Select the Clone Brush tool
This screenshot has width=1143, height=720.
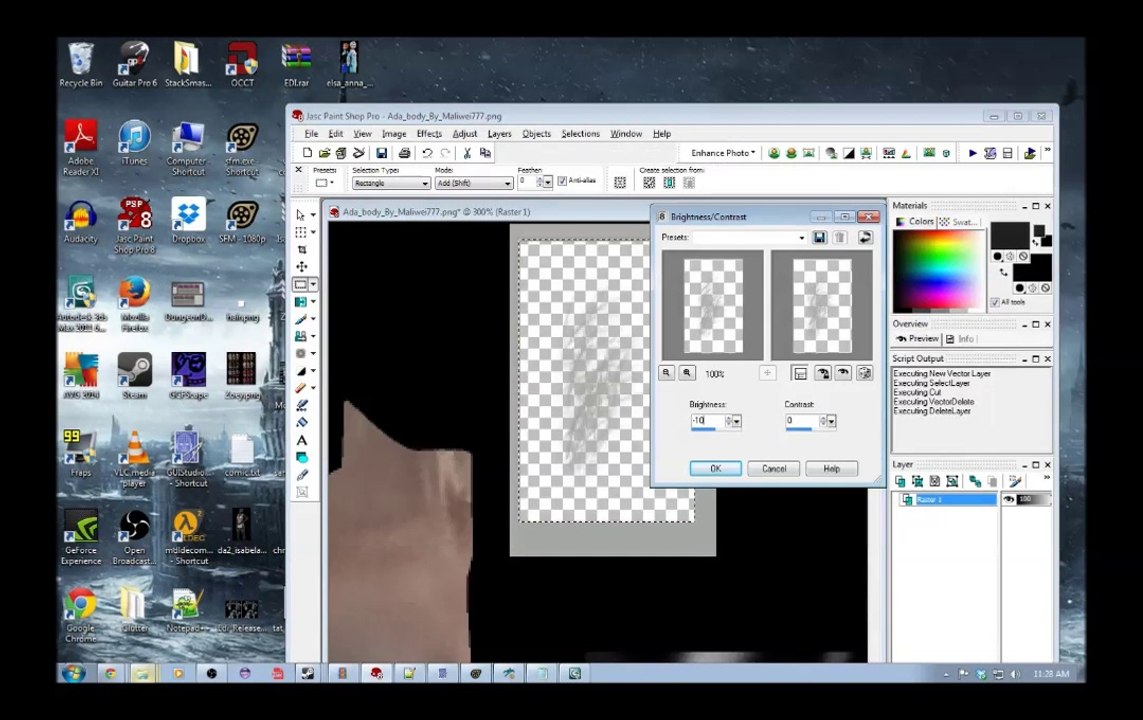(301, 337)
